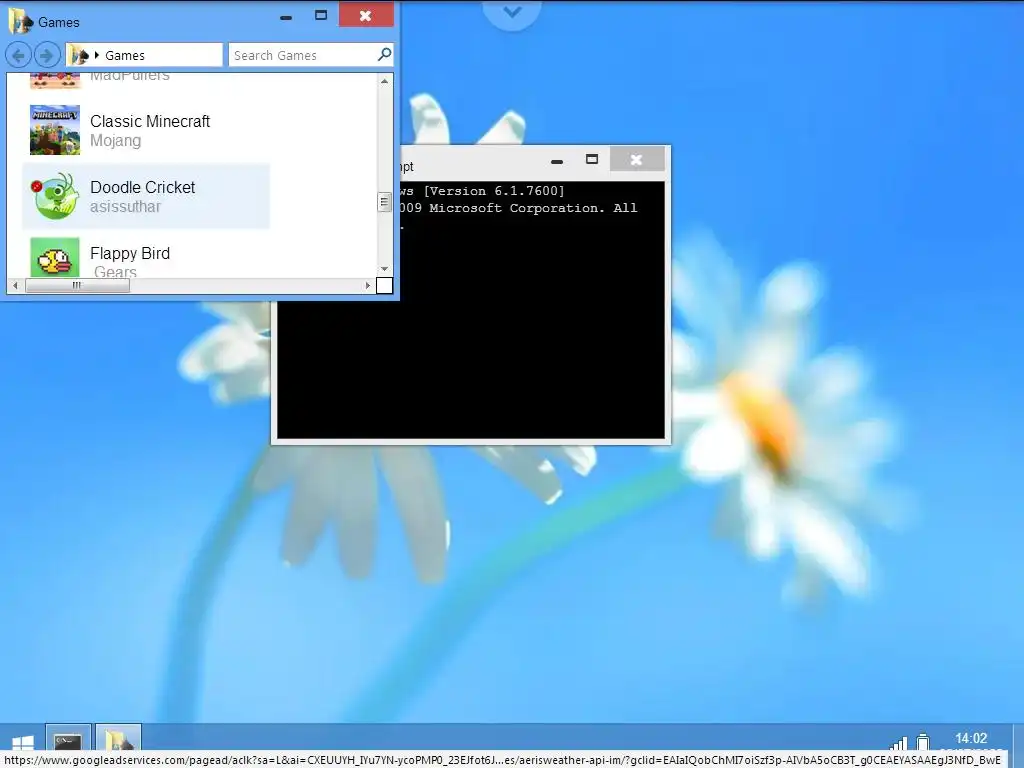
Task: Click the horizontal scrollbar thumb in Games
Action: 77,285
